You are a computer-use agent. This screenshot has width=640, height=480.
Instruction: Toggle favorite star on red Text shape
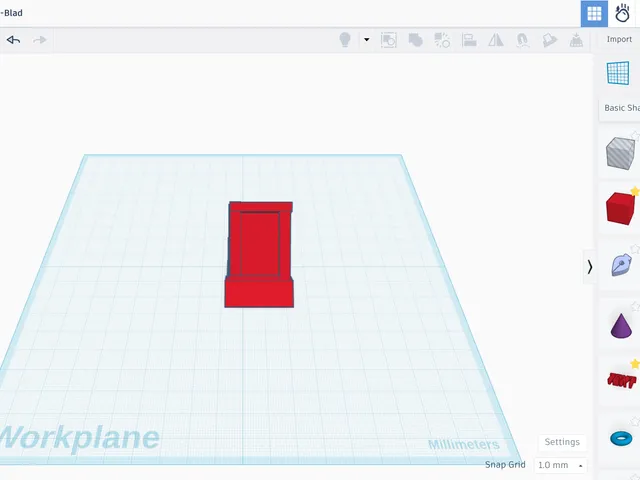635,364
